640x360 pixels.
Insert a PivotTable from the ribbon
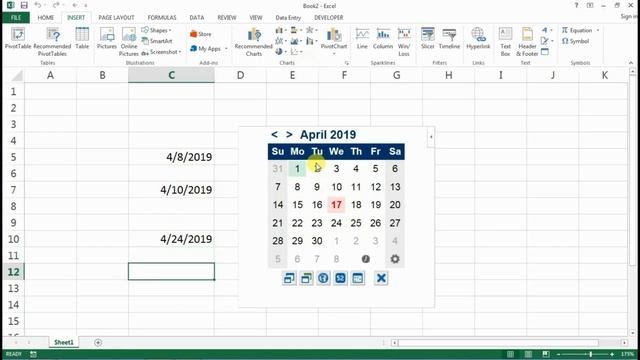[x=18, y=39]
